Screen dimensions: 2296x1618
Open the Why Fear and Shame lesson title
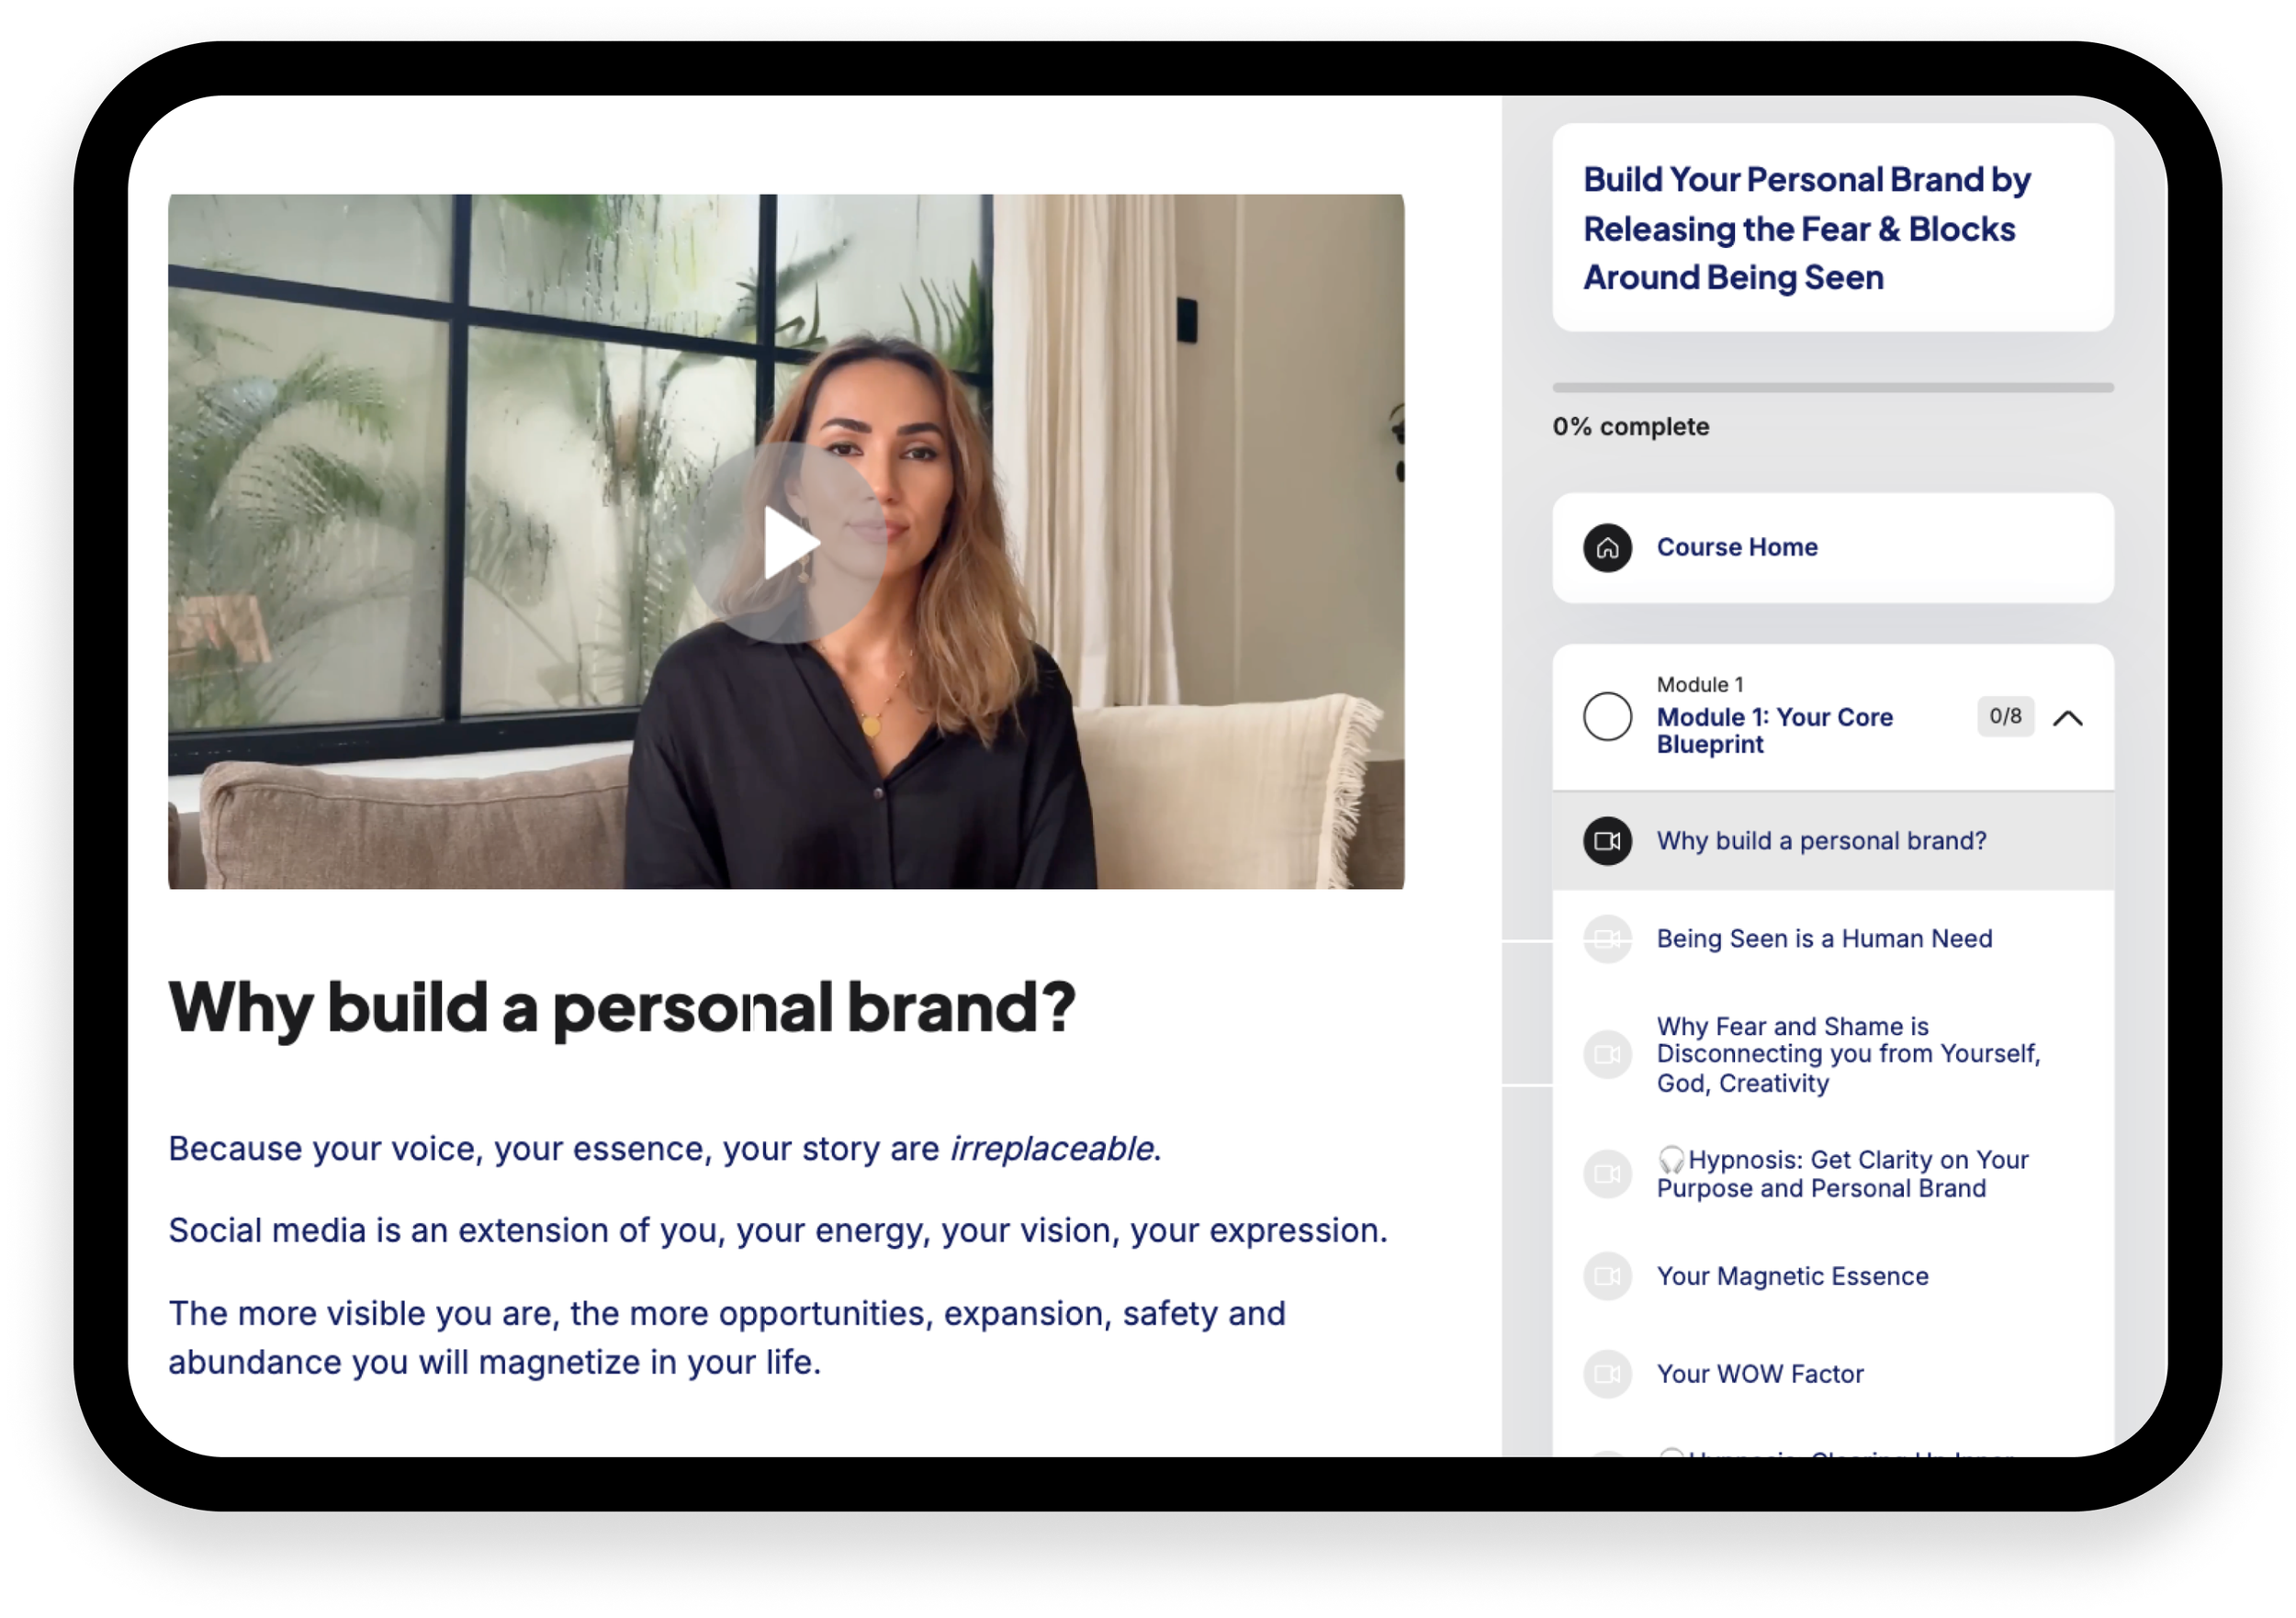click(x=1849, y=1055)
